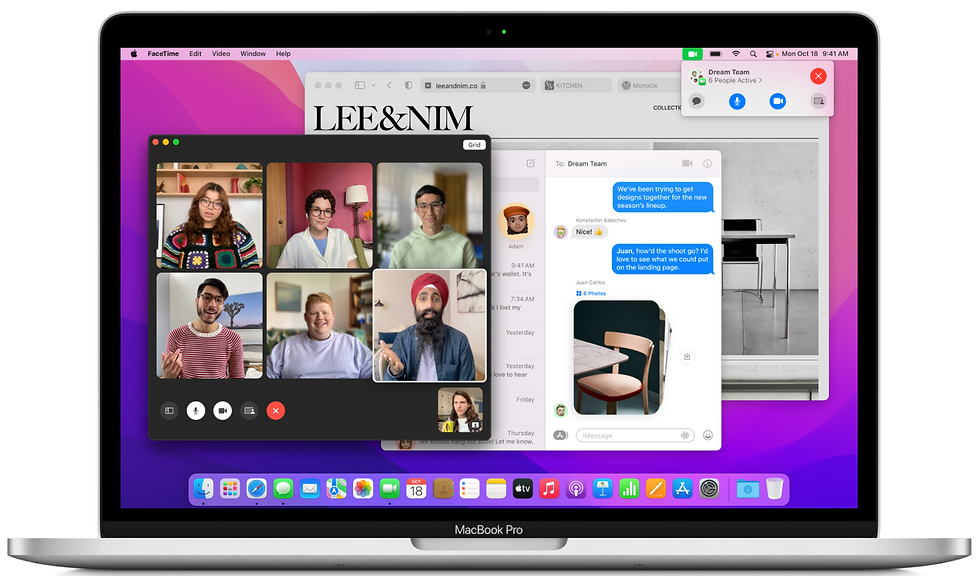Viewport: 980px width, 576px height.
Task: Open Keynote from the Dock
Action: (x=602, y=489)
